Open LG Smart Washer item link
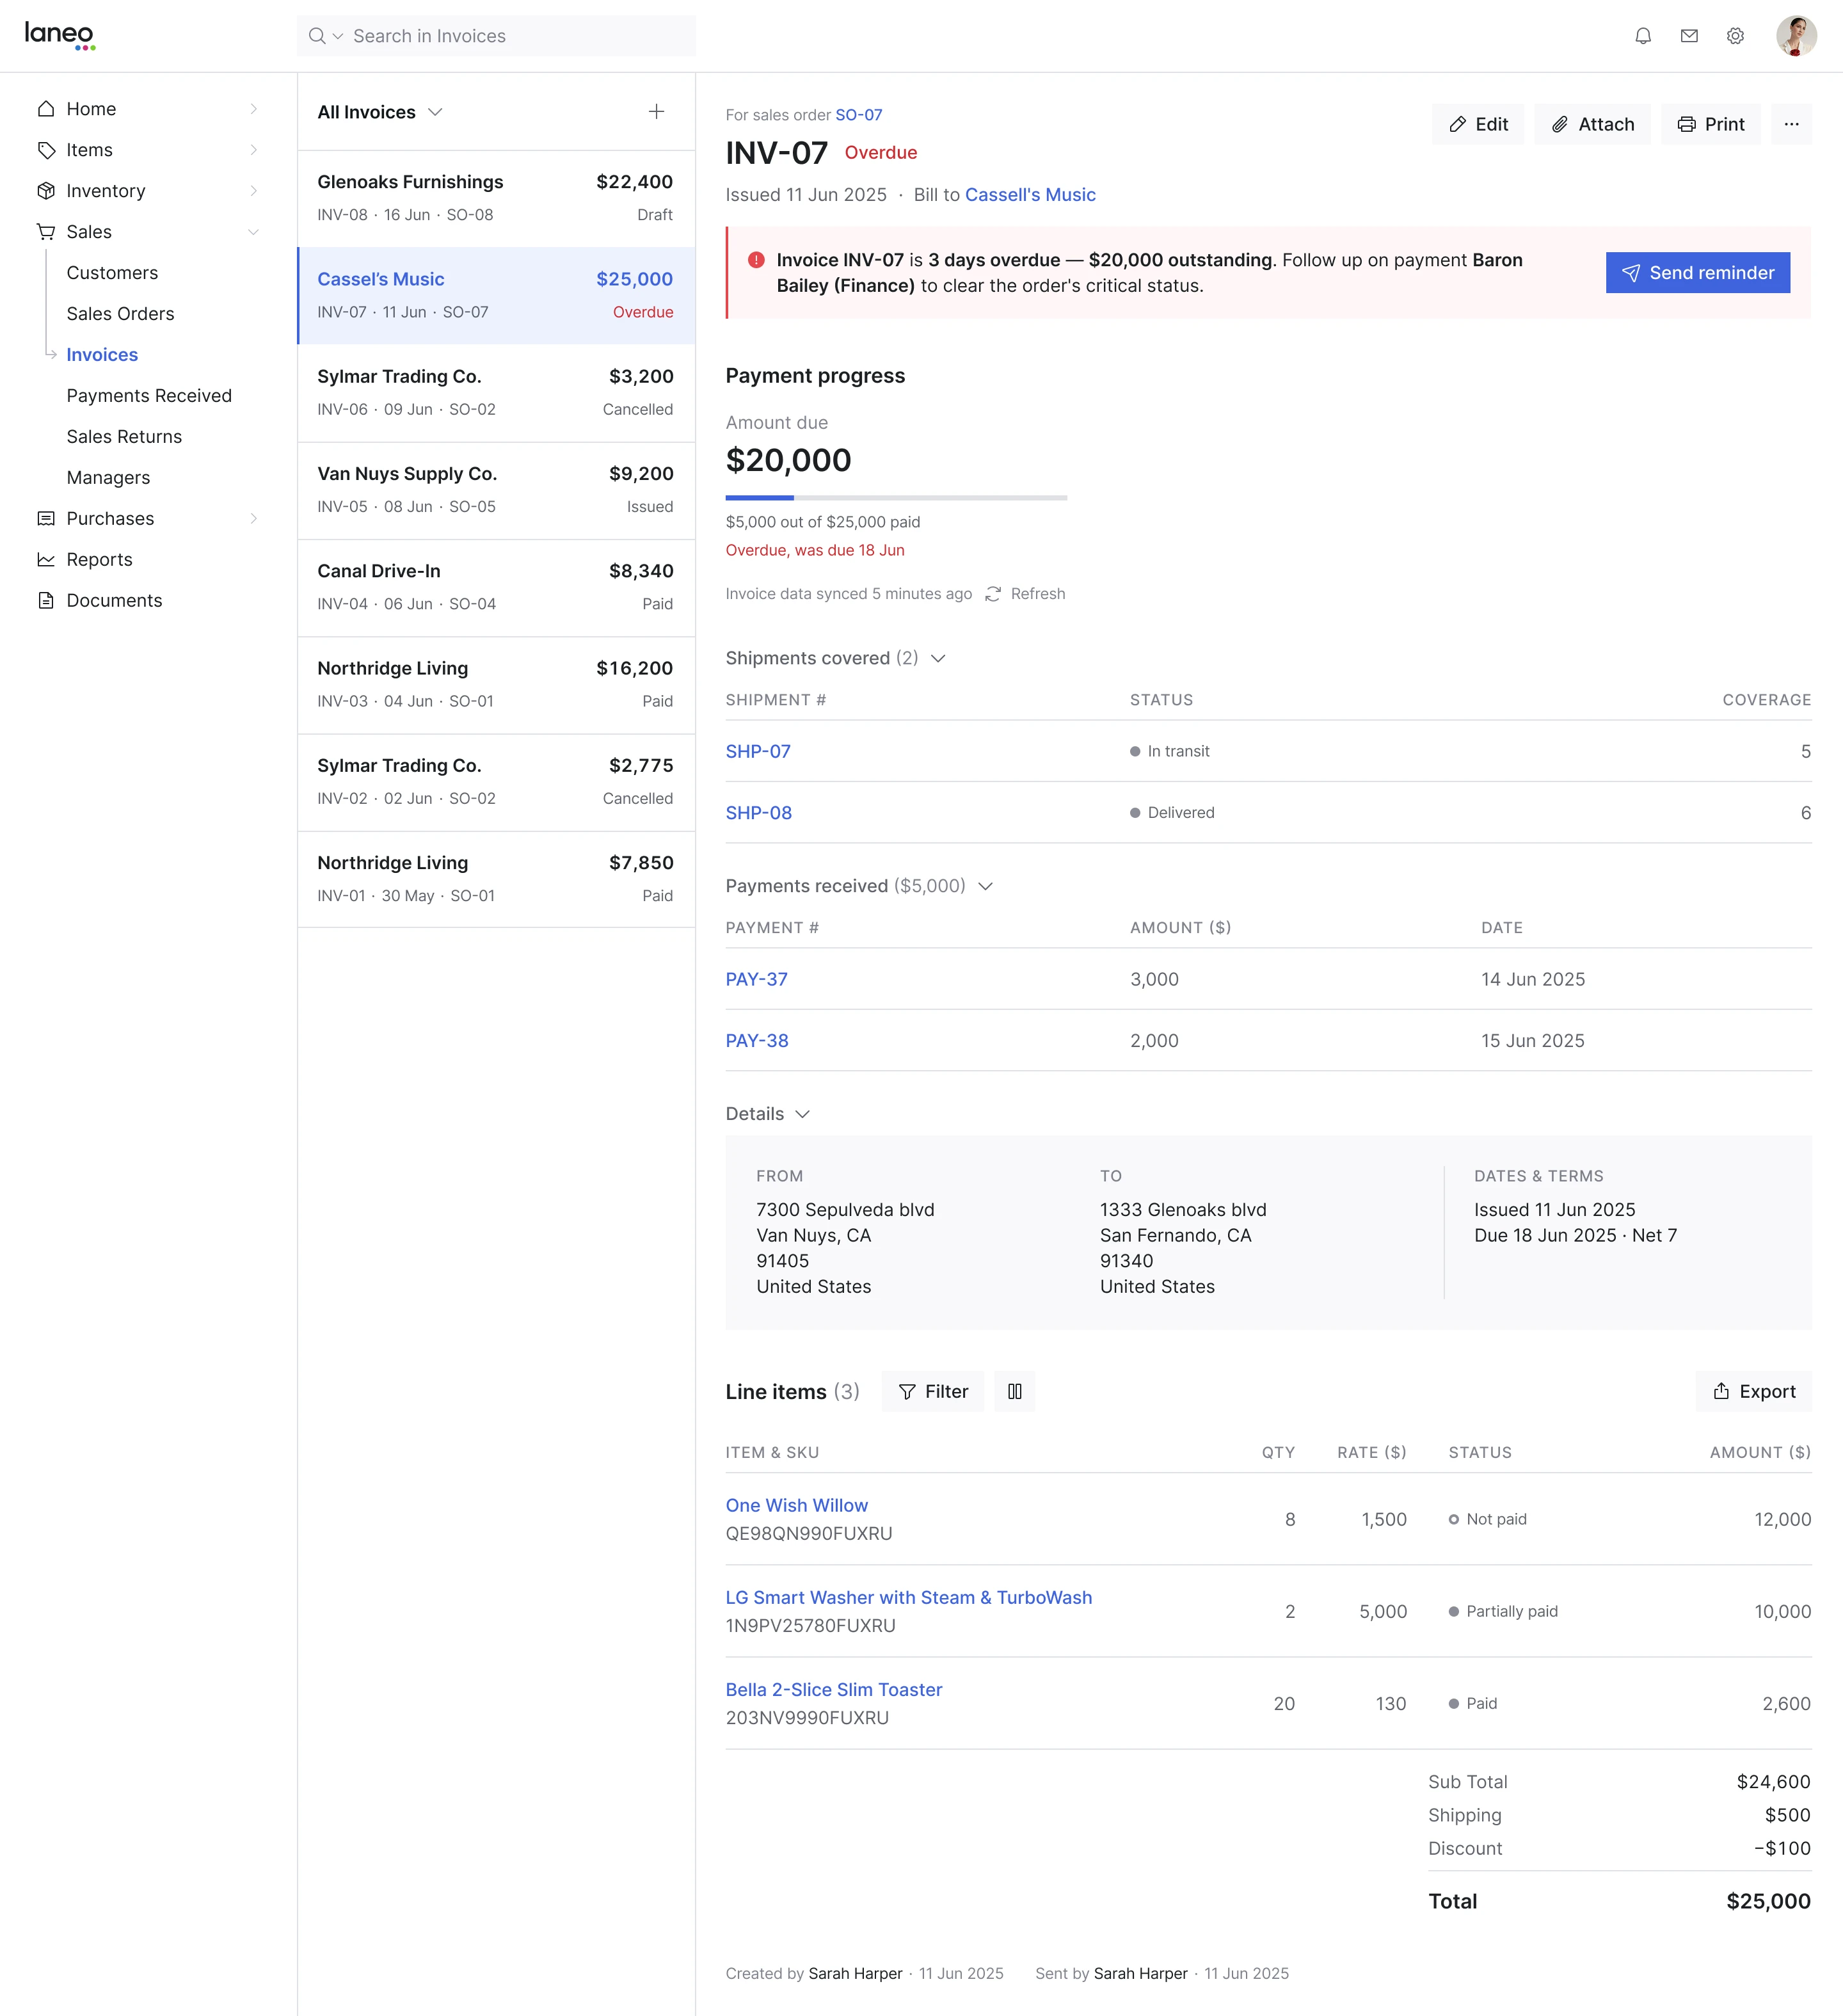 click(x=909, y=1598)
